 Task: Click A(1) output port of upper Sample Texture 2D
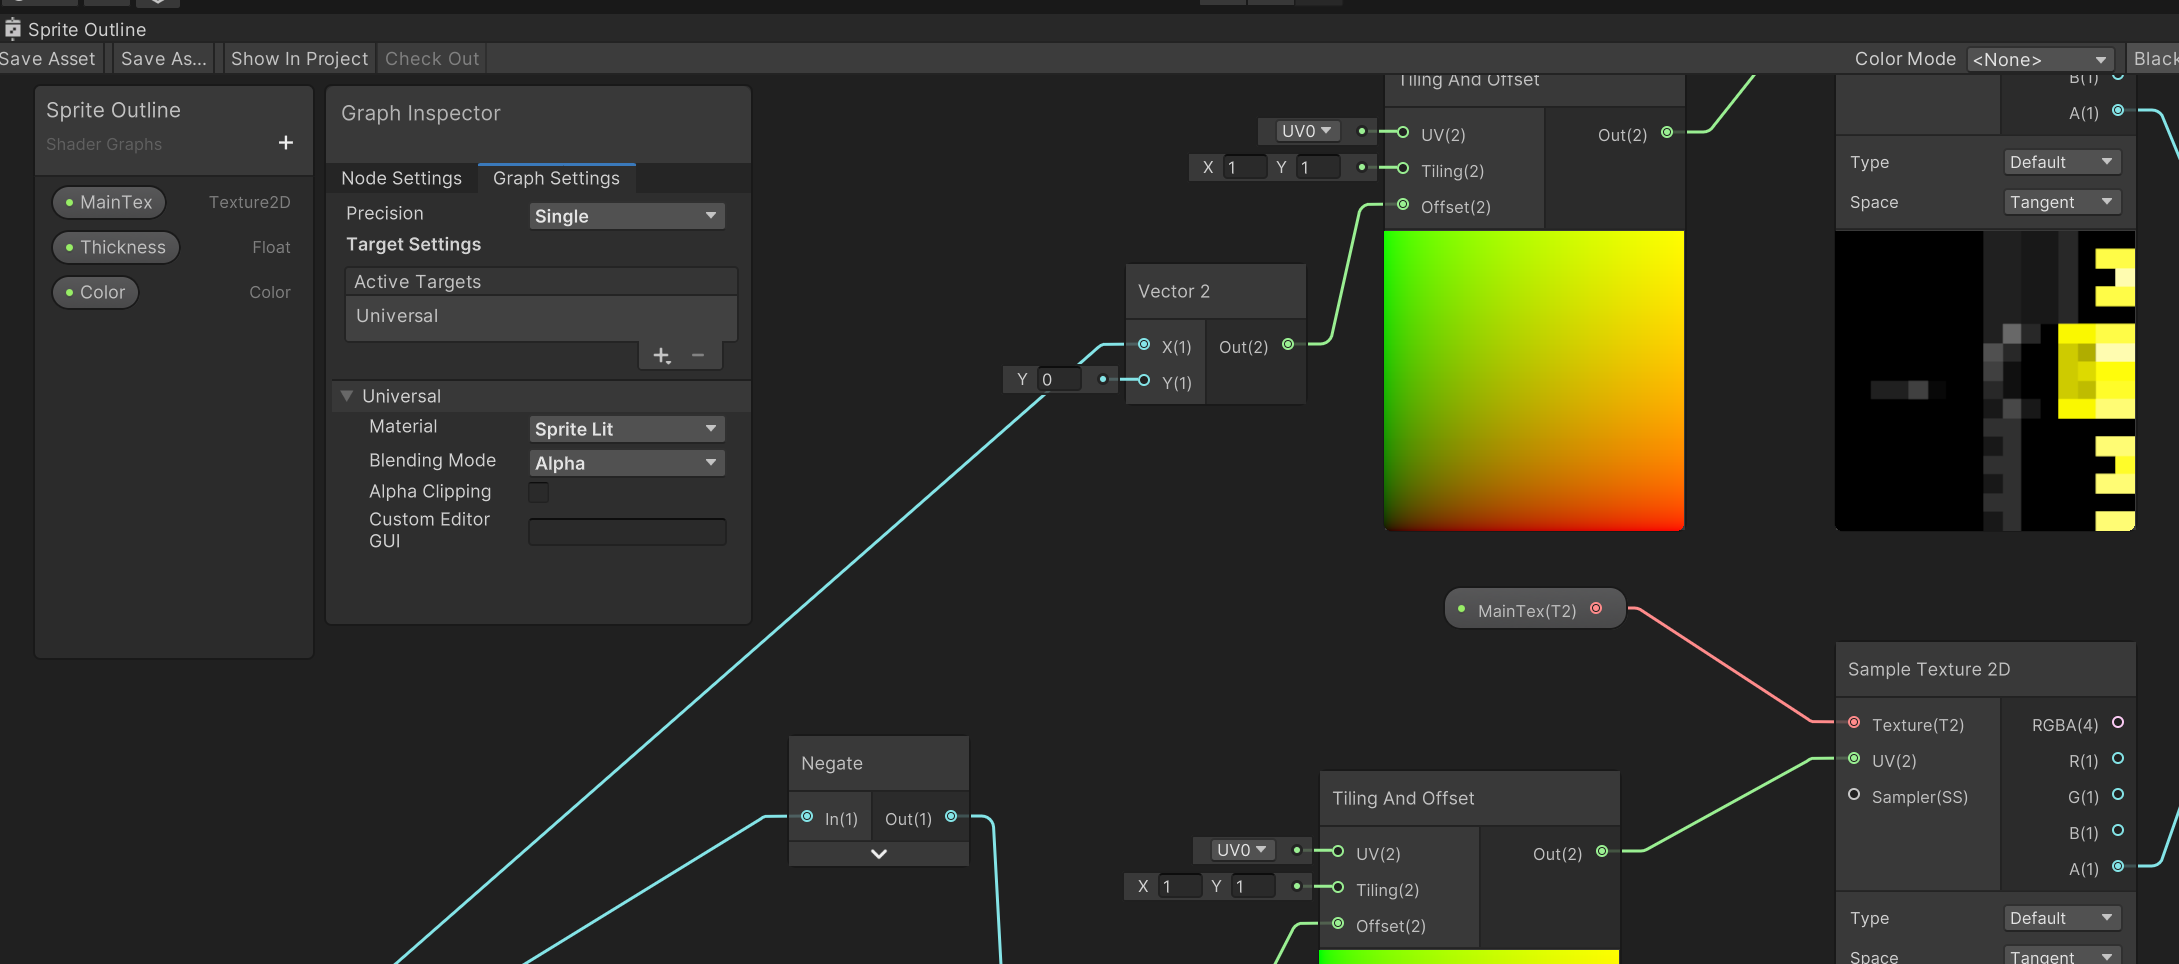click(2118, 110)
